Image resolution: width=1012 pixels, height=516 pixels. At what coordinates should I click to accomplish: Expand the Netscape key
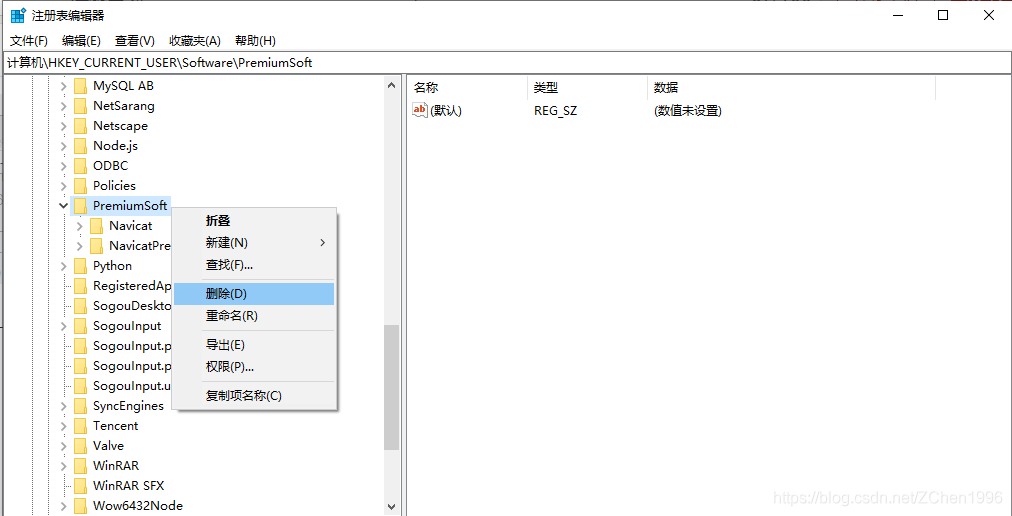point(63,126)
